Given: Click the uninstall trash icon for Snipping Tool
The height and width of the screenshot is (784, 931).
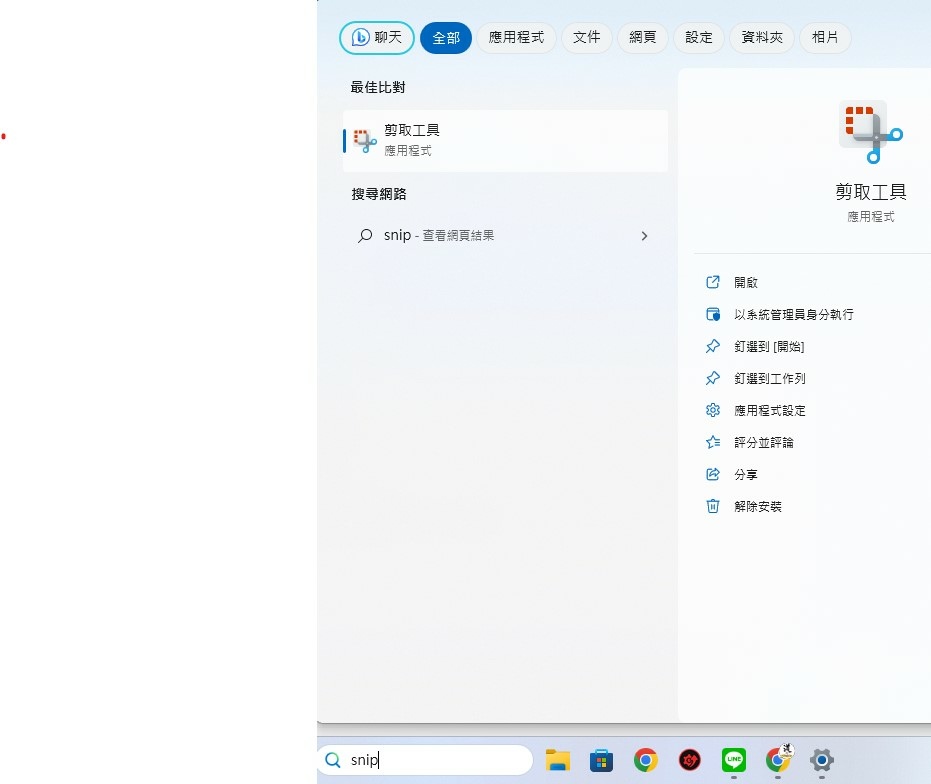Looking at the screenshot, I should (712, 506).
